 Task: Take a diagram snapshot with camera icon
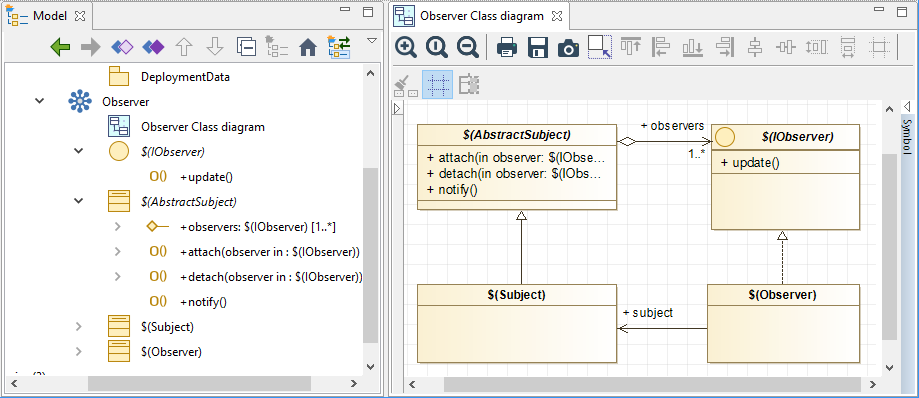(568, 48)
